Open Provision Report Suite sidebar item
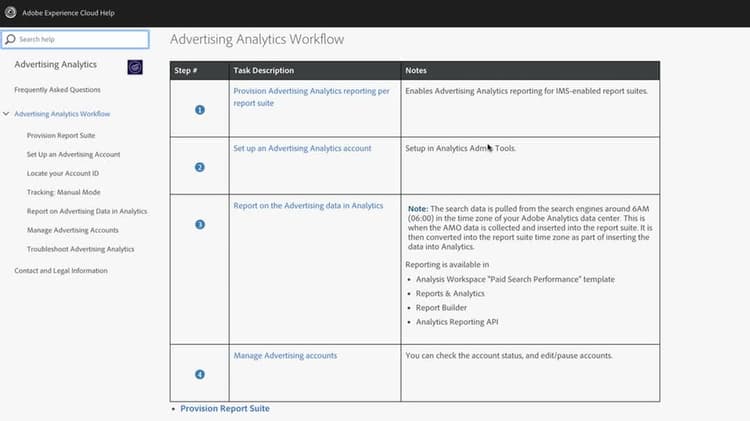The width and height of the screenshot is (750, 421). tap(61, 135)
